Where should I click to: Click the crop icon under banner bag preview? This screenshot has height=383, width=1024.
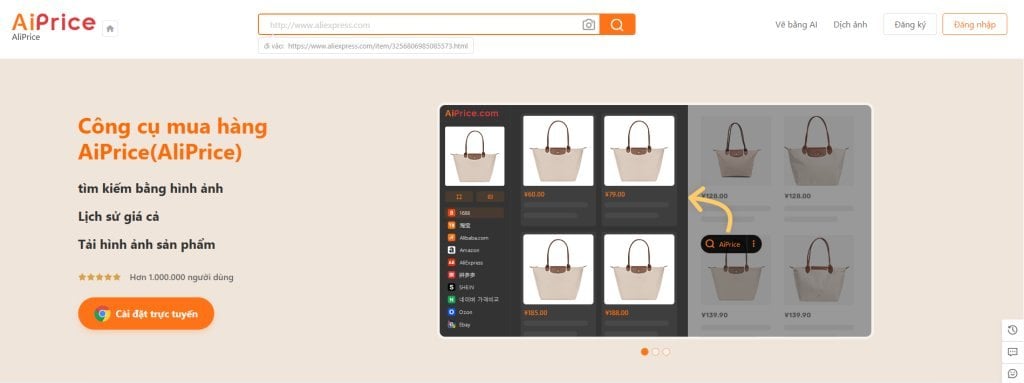(459, 196)
